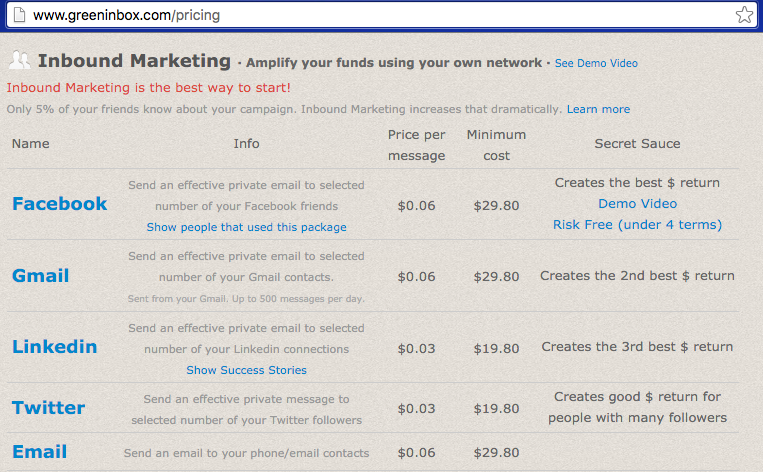This screenshot has height=472, width=763.
Task: Select the $0.03 price in Linkedin row
Action: (417, 349)
